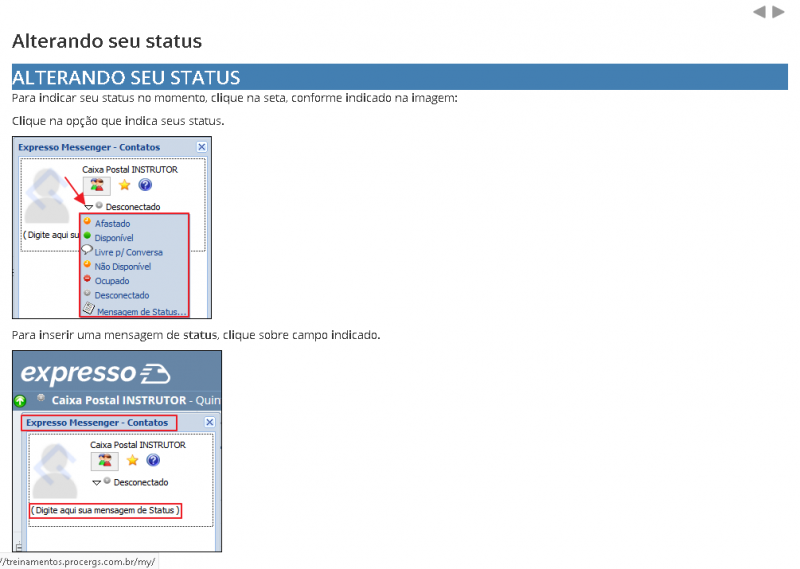Click the green up-arrow icon below Expresso logo
Viewport: 800px width, 569px height.
(20, 401)
